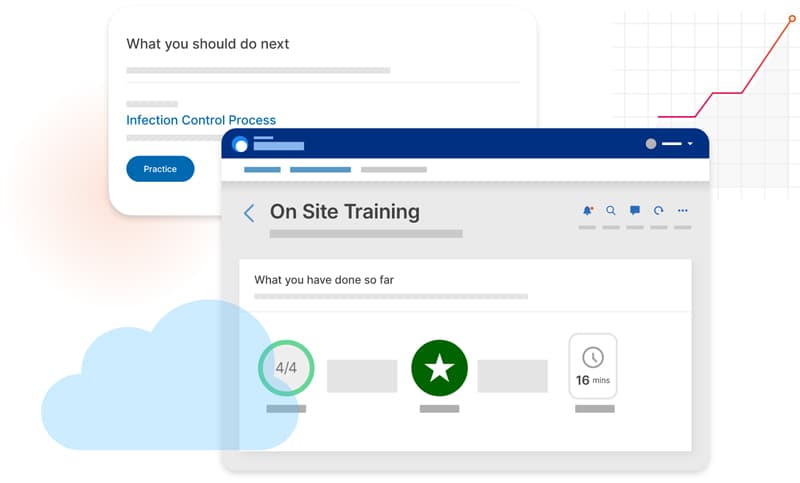
Task: Click the user avatar circle in header
Action: coord(651,144)
